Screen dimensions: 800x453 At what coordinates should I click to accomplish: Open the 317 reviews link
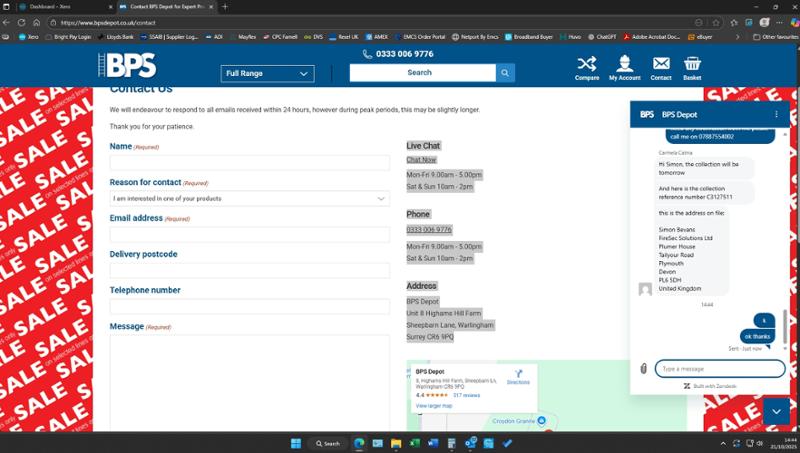(x=466, y=395)
